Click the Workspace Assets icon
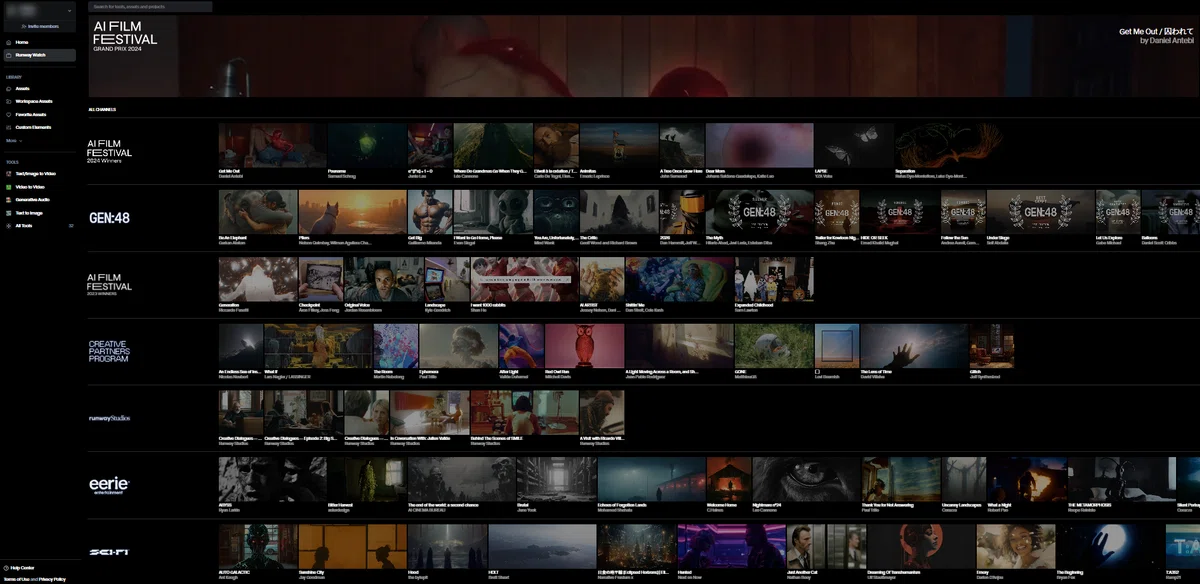 coord(8,101)
